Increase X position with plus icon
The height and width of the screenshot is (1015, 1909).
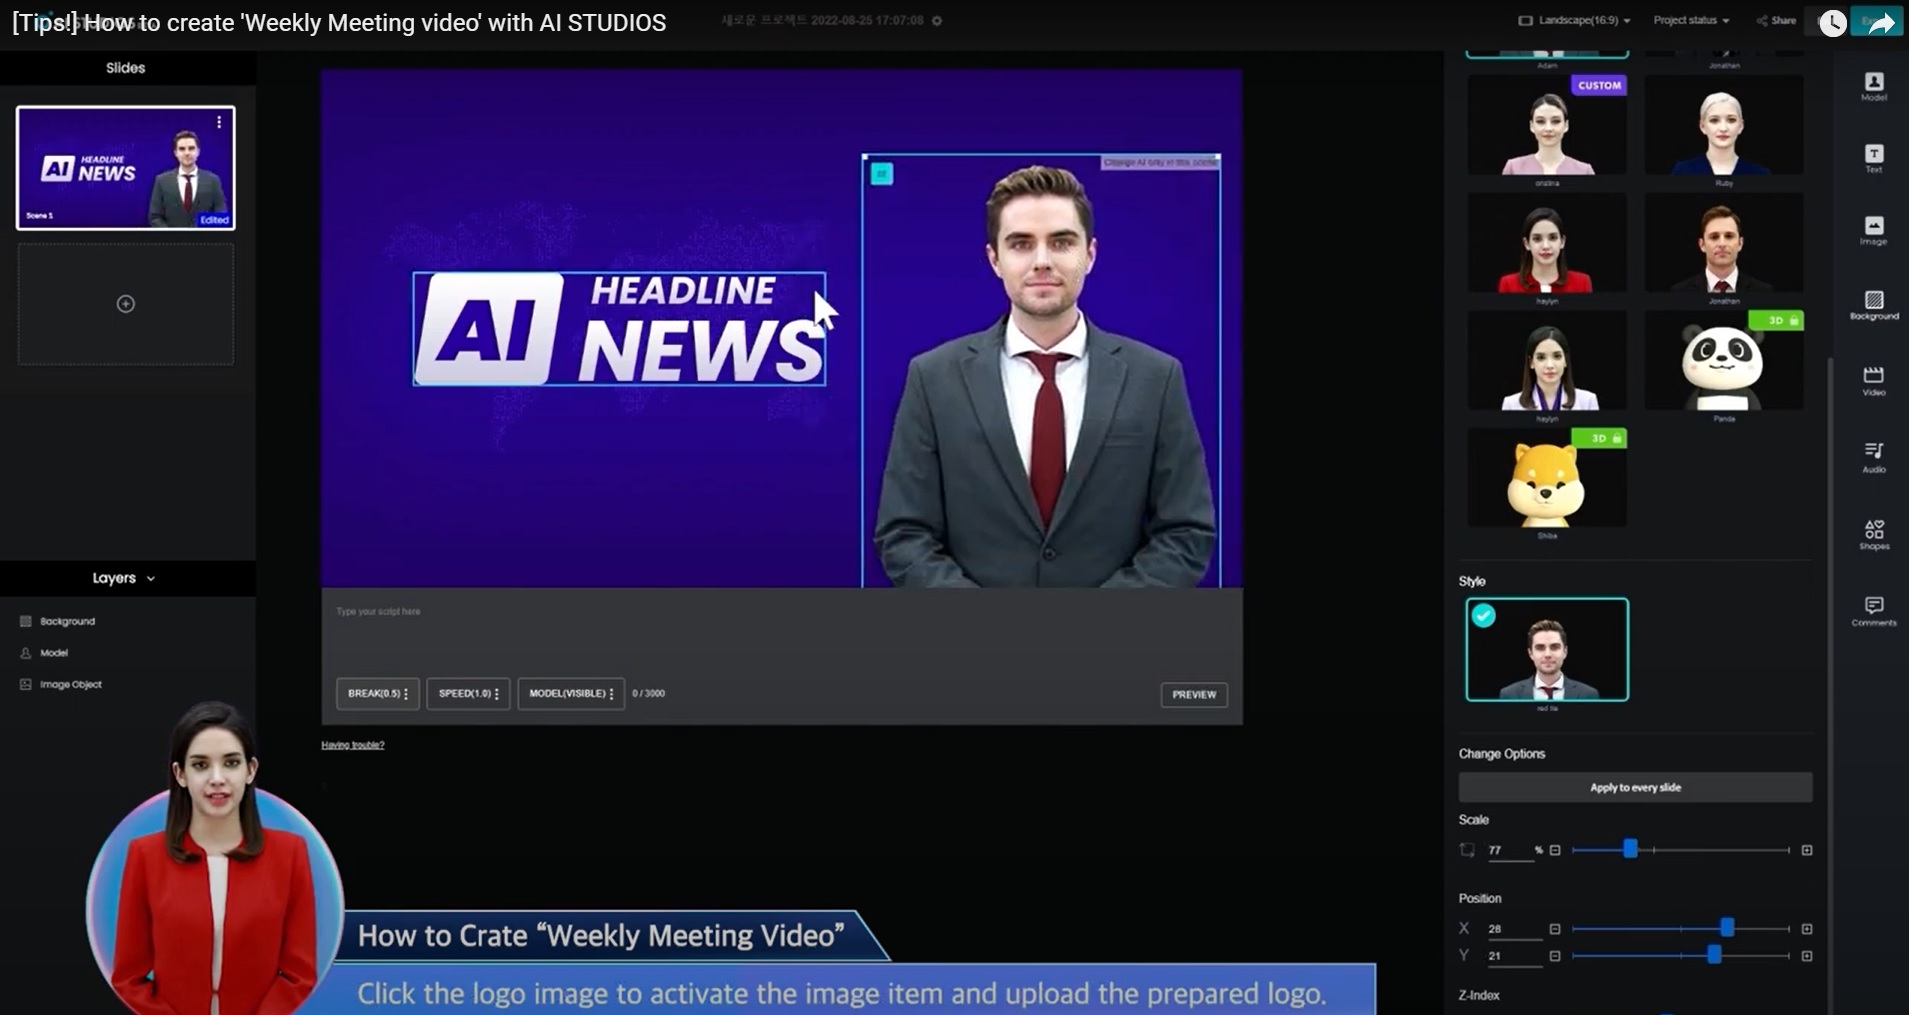point(1807,929)
